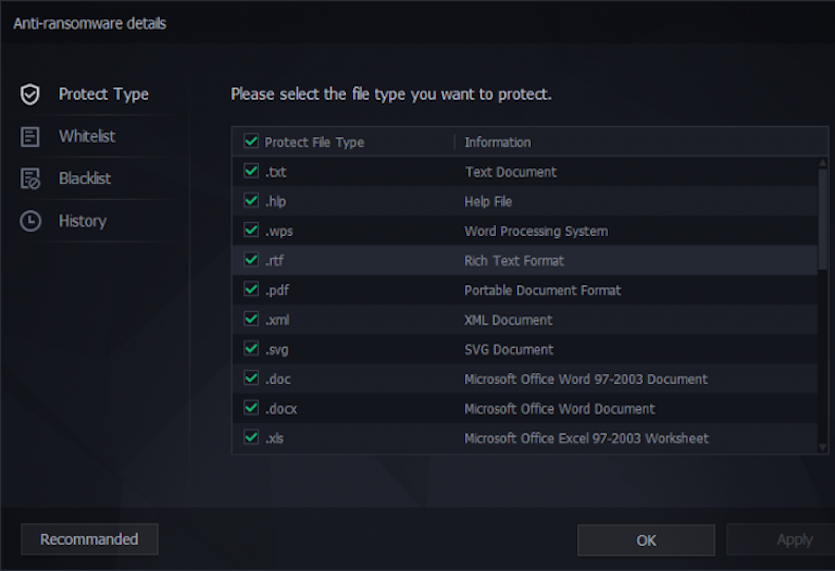835x571 pixels.
Task: Confirm with the OK button
Action: click(646, 540)
